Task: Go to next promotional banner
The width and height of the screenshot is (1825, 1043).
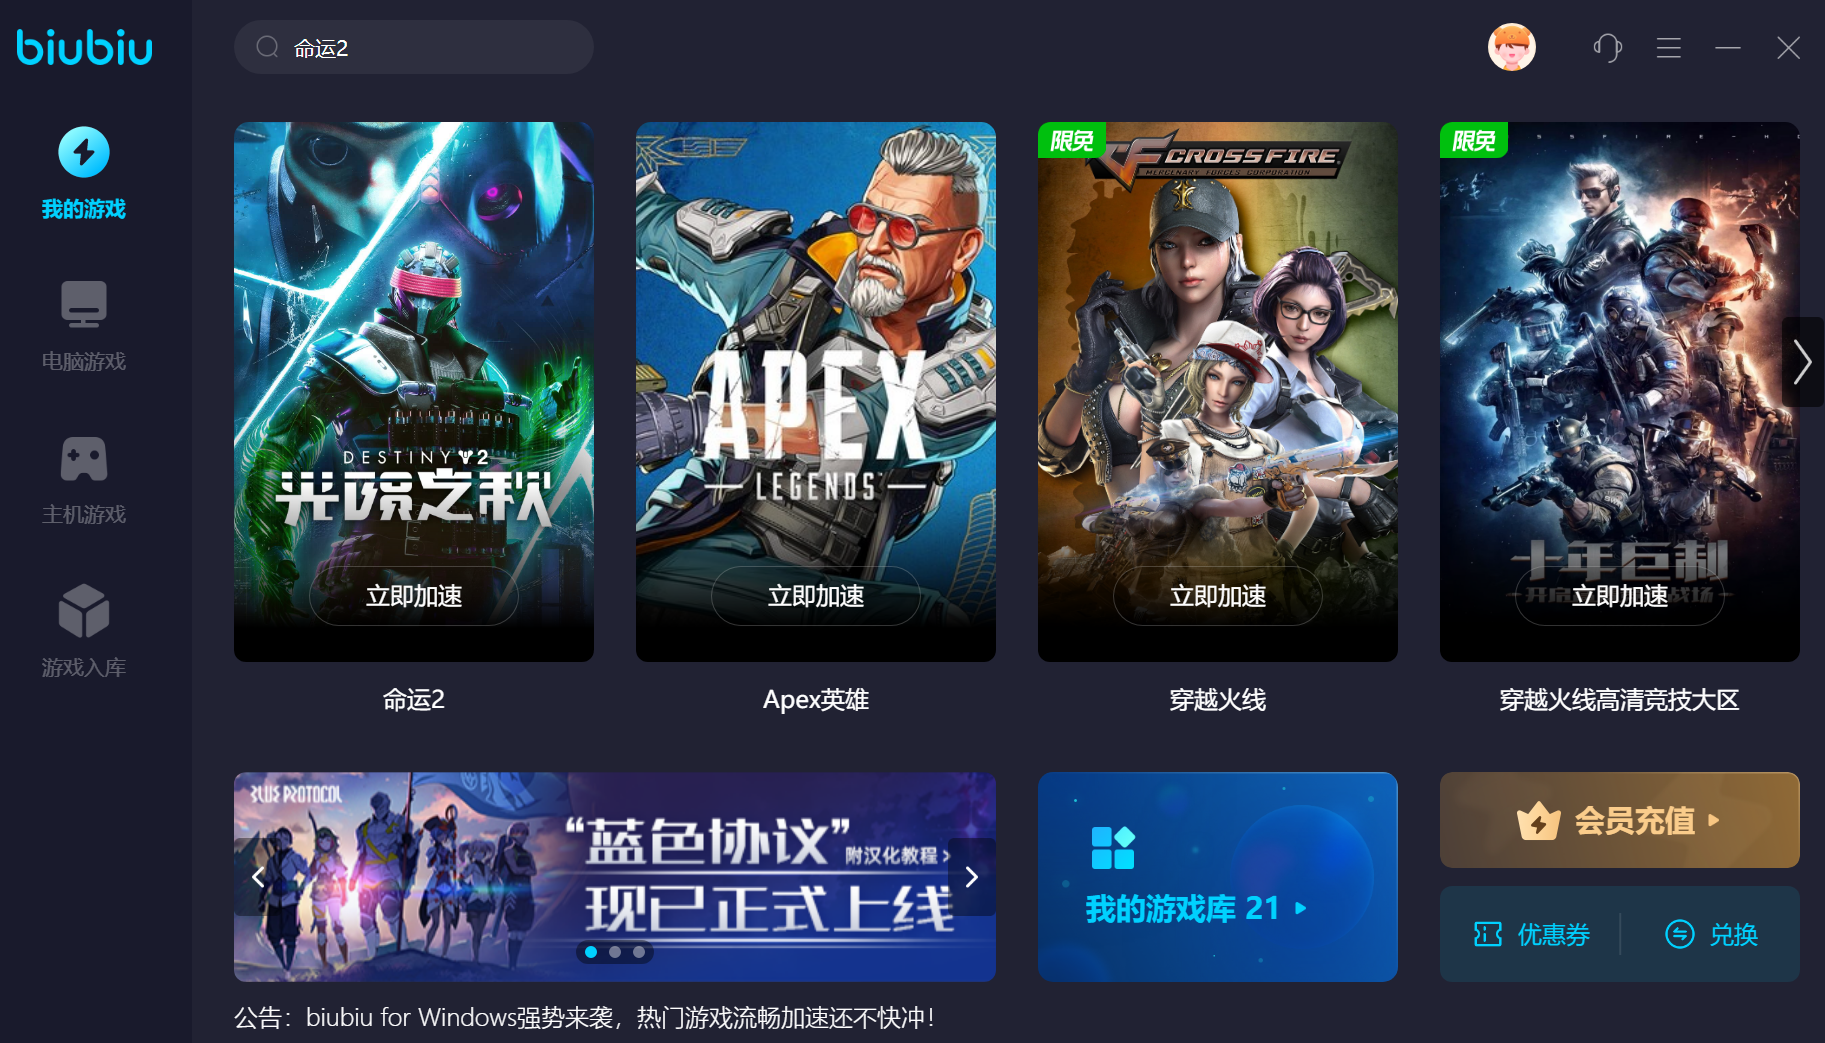Action: click(x=971, y=877)
